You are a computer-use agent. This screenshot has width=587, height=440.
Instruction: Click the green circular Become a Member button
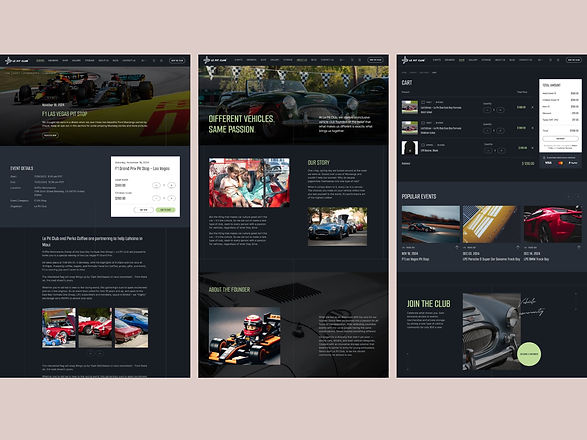529,354
